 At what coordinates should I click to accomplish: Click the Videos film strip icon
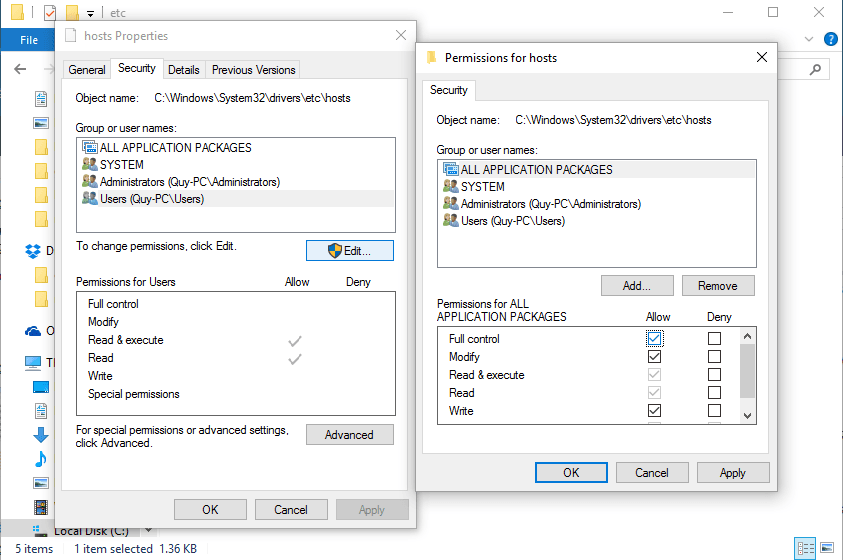[41, 483]
